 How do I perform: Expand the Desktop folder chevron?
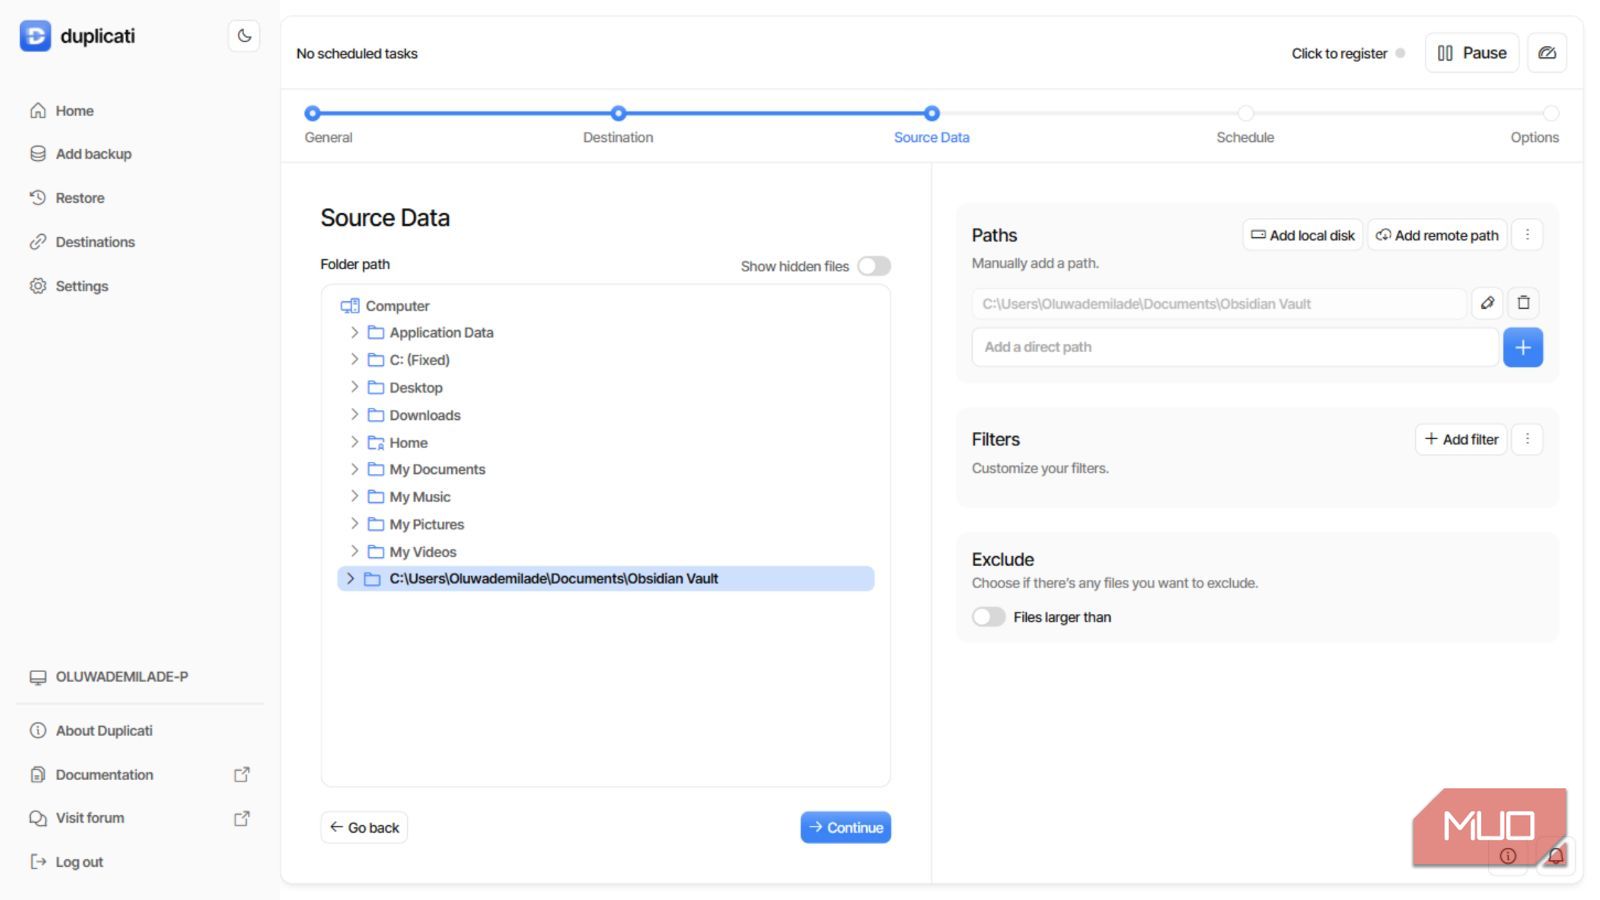(x=354, y=387)
